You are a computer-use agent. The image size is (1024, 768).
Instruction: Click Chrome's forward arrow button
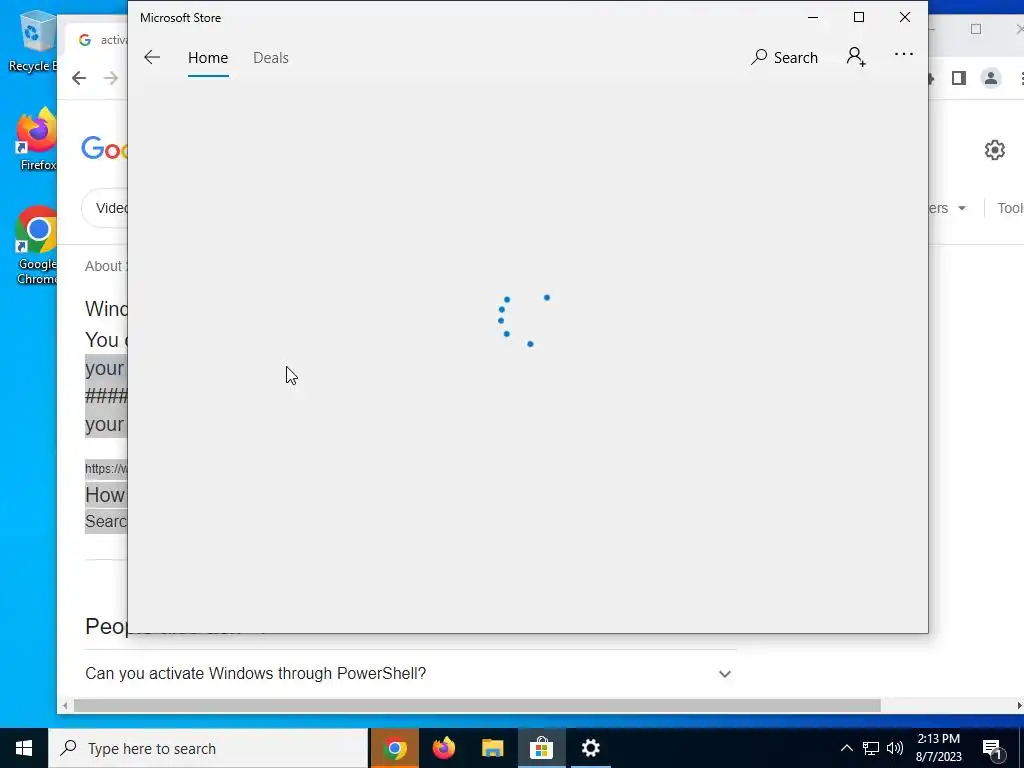110,78
